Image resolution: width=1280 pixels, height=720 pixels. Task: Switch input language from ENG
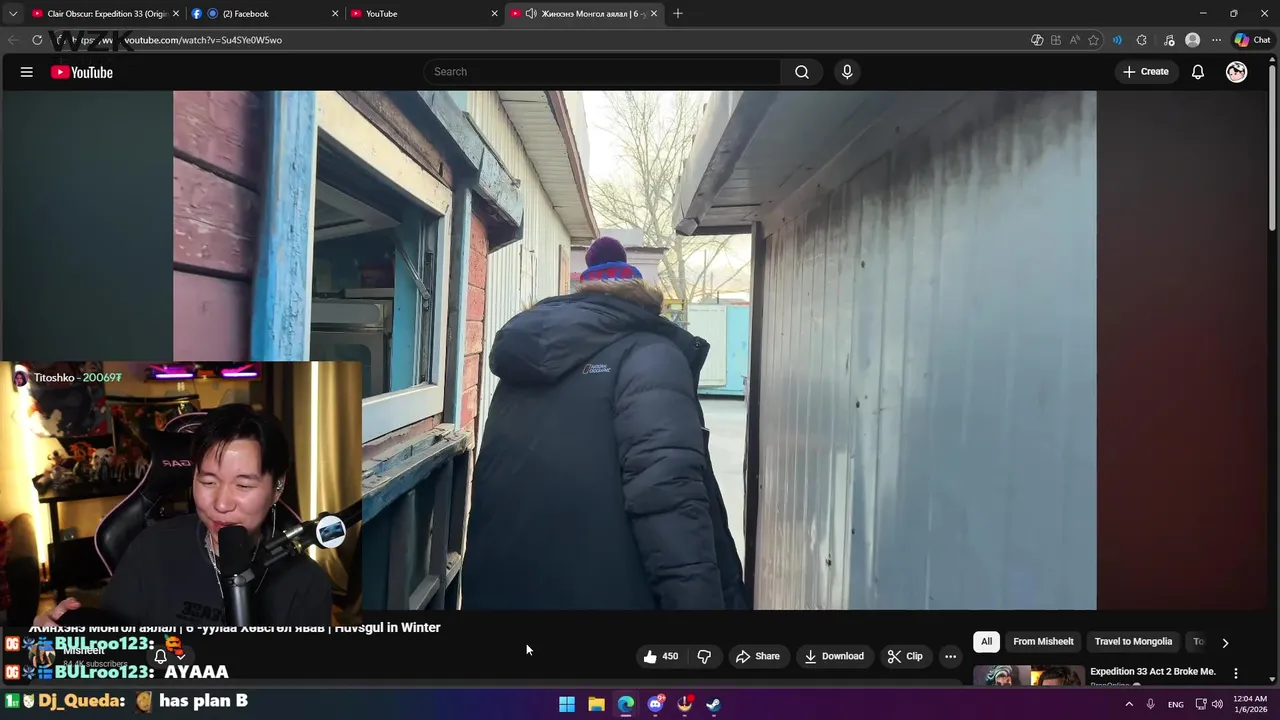[1176, 704]
